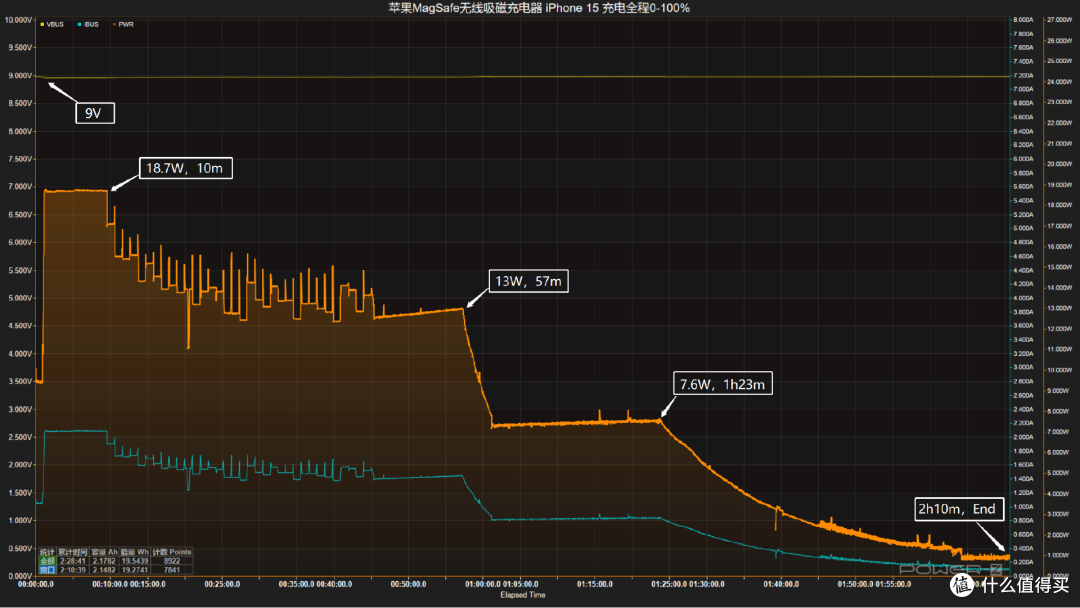Click the 01:15:00.0 time axis label
The image size is (1080, 608).
click(594, 584)
